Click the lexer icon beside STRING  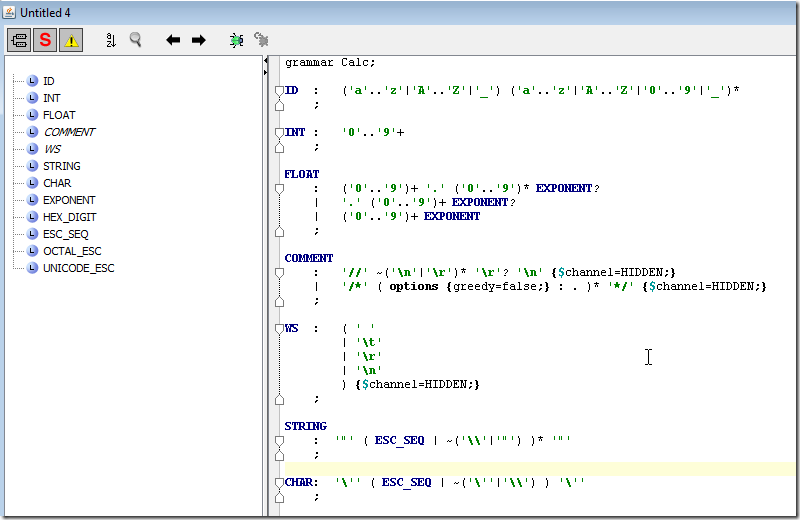coord(33,166)
